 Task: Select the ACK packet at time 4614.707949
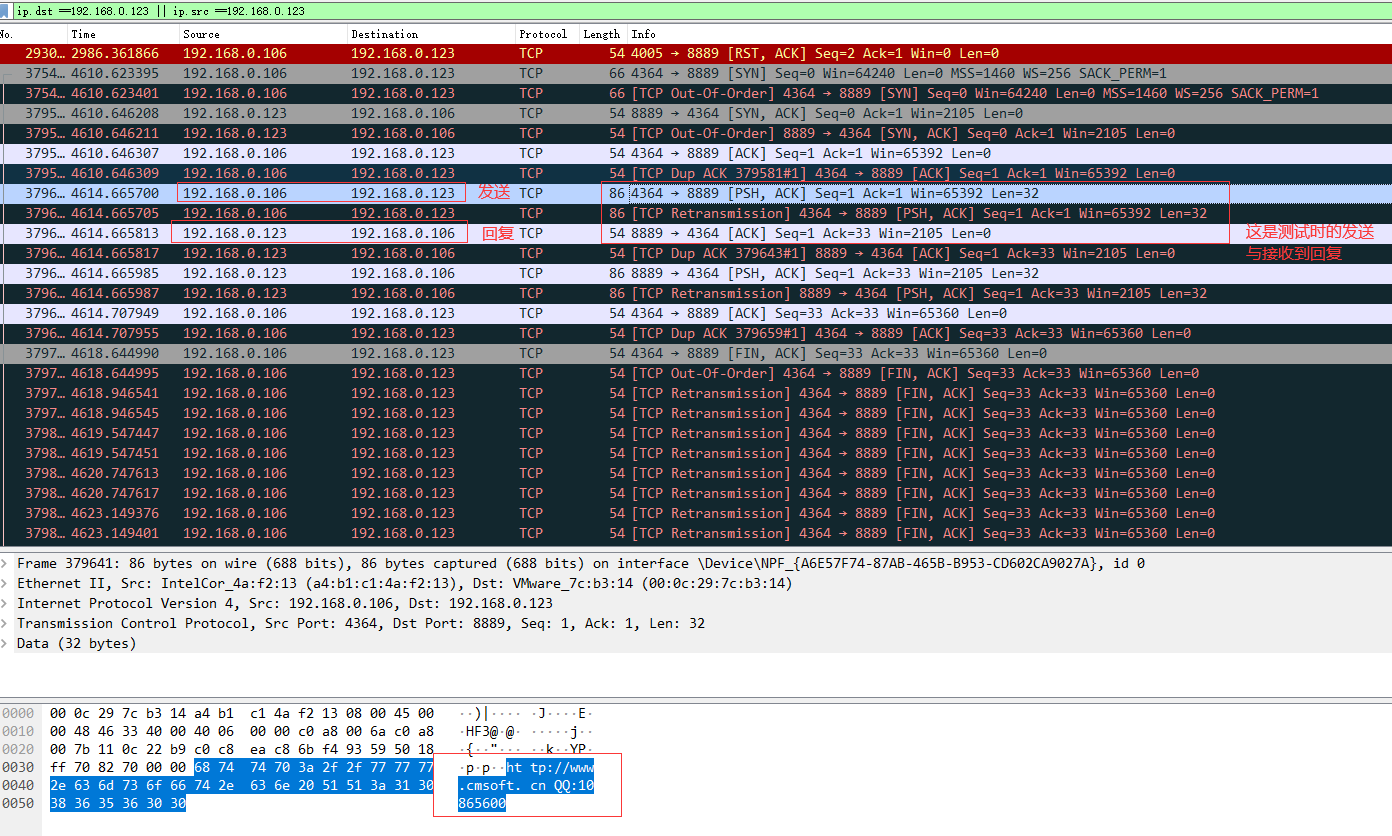click(696, 313)
